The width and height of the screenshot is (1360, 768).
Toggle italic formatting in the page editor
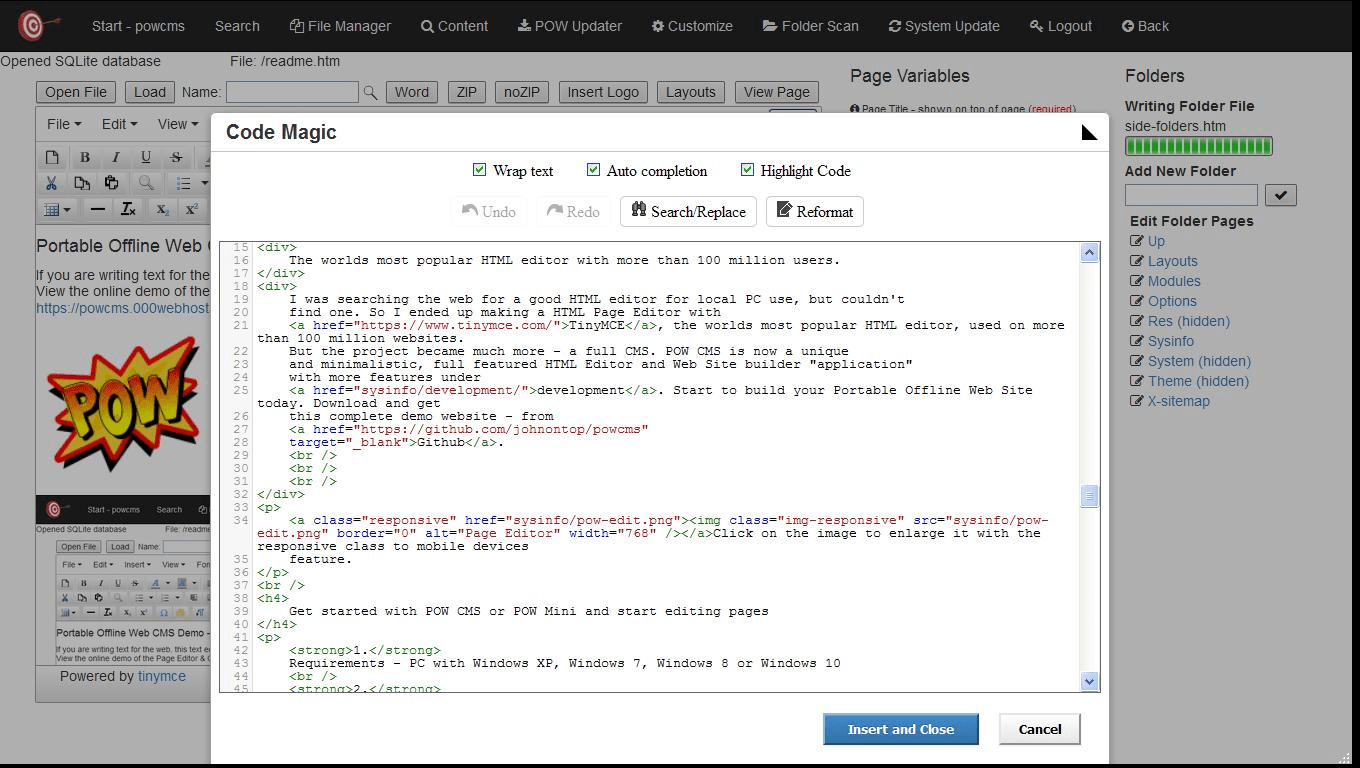coord(115,157)
